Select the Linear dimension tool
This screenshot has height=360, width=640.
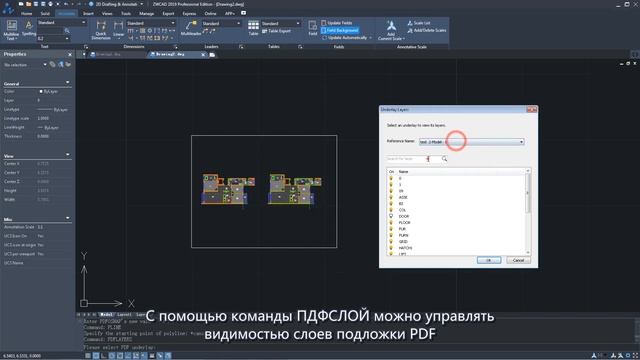(x=118, y=29)
